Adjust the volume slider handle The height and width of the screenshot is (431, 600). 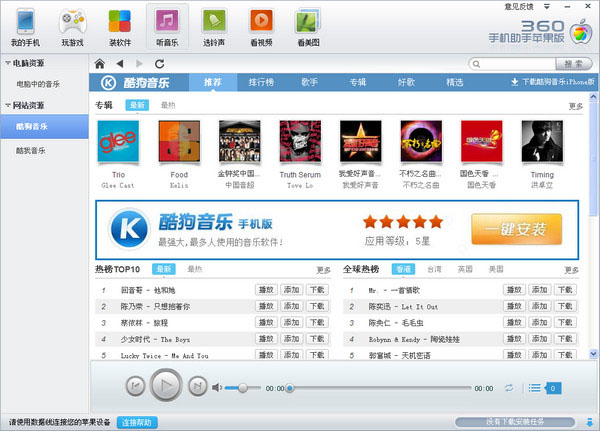click(x=243, y=388)
